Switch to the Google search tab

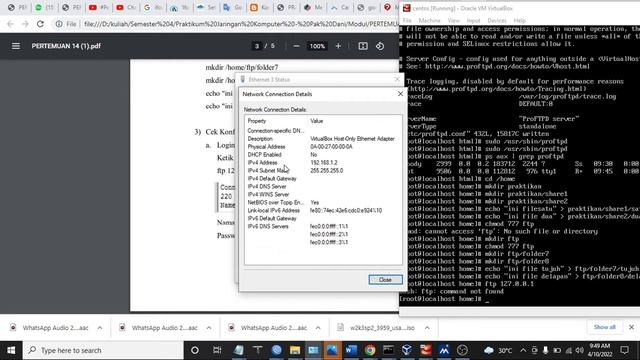(x=153, y=7)
